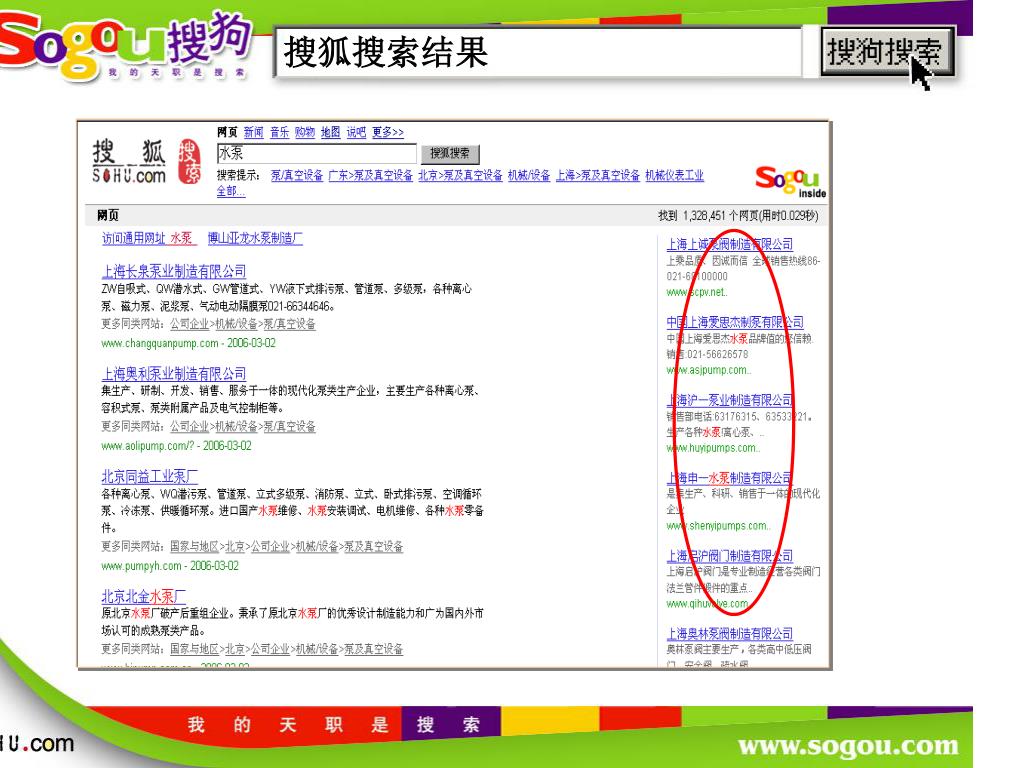Open the 机械仪表工业 hint link

(x=675, y=175)
